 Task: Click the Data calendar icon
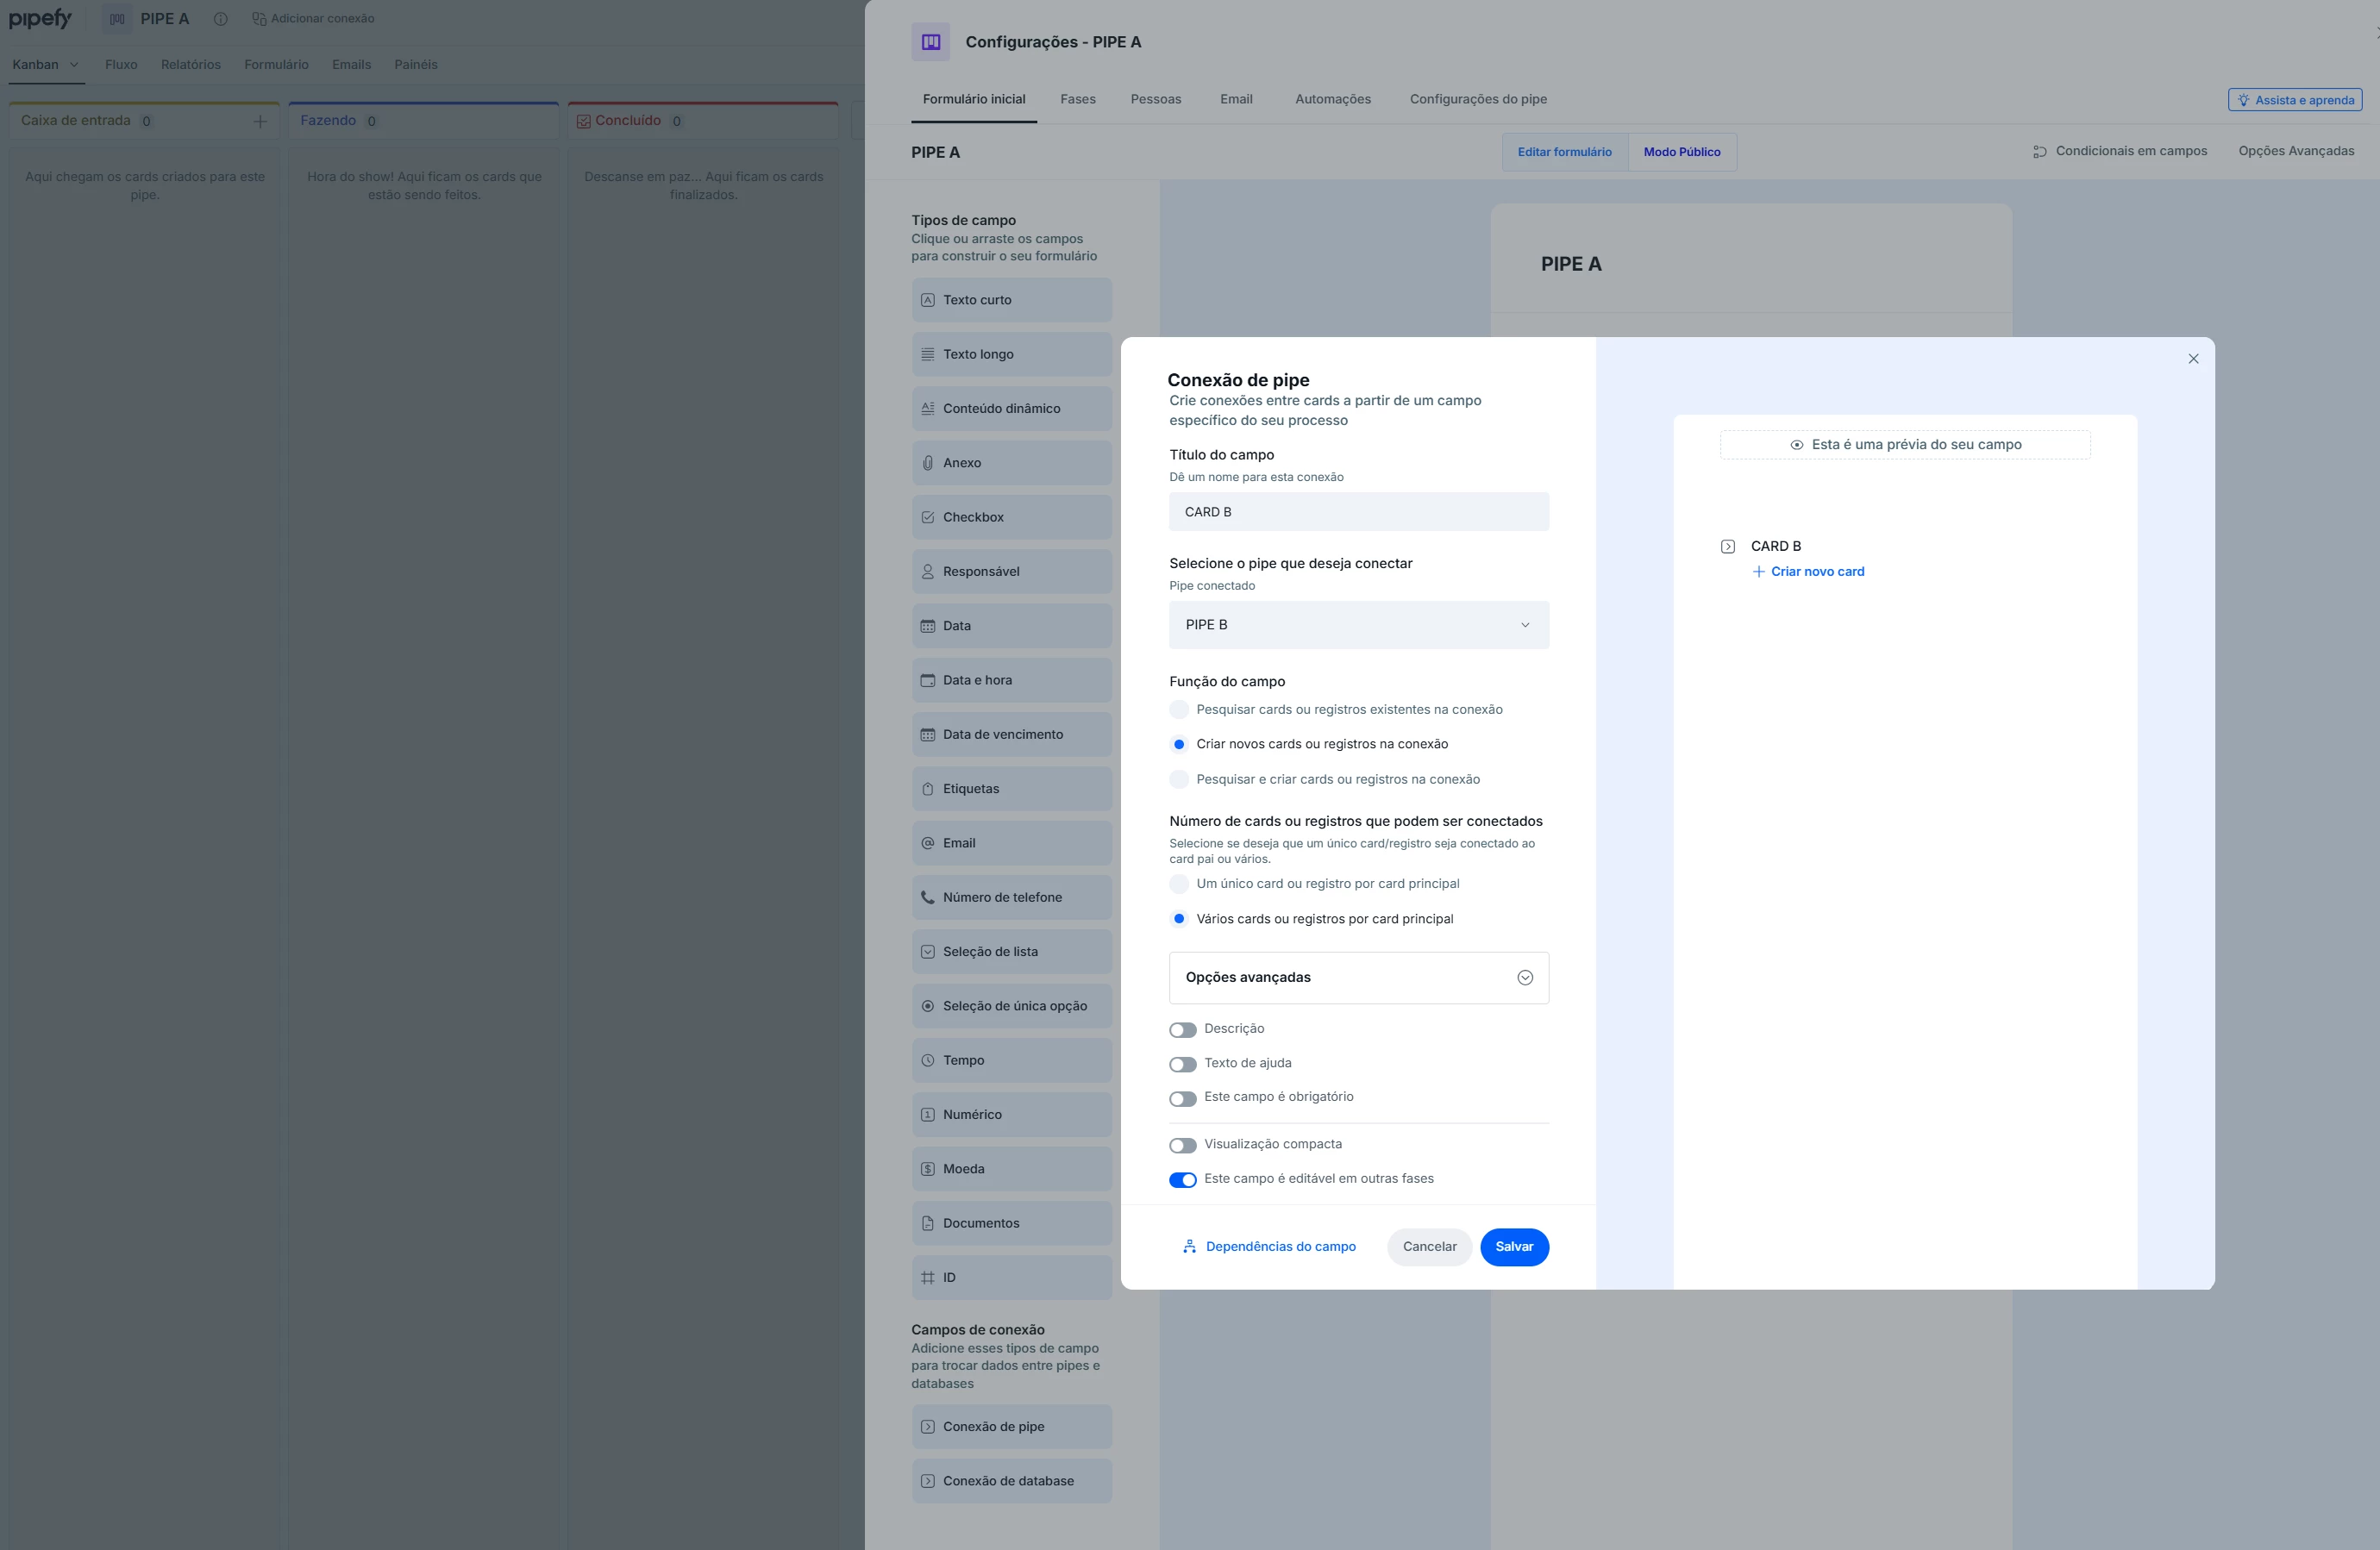[x=927, y=626]
